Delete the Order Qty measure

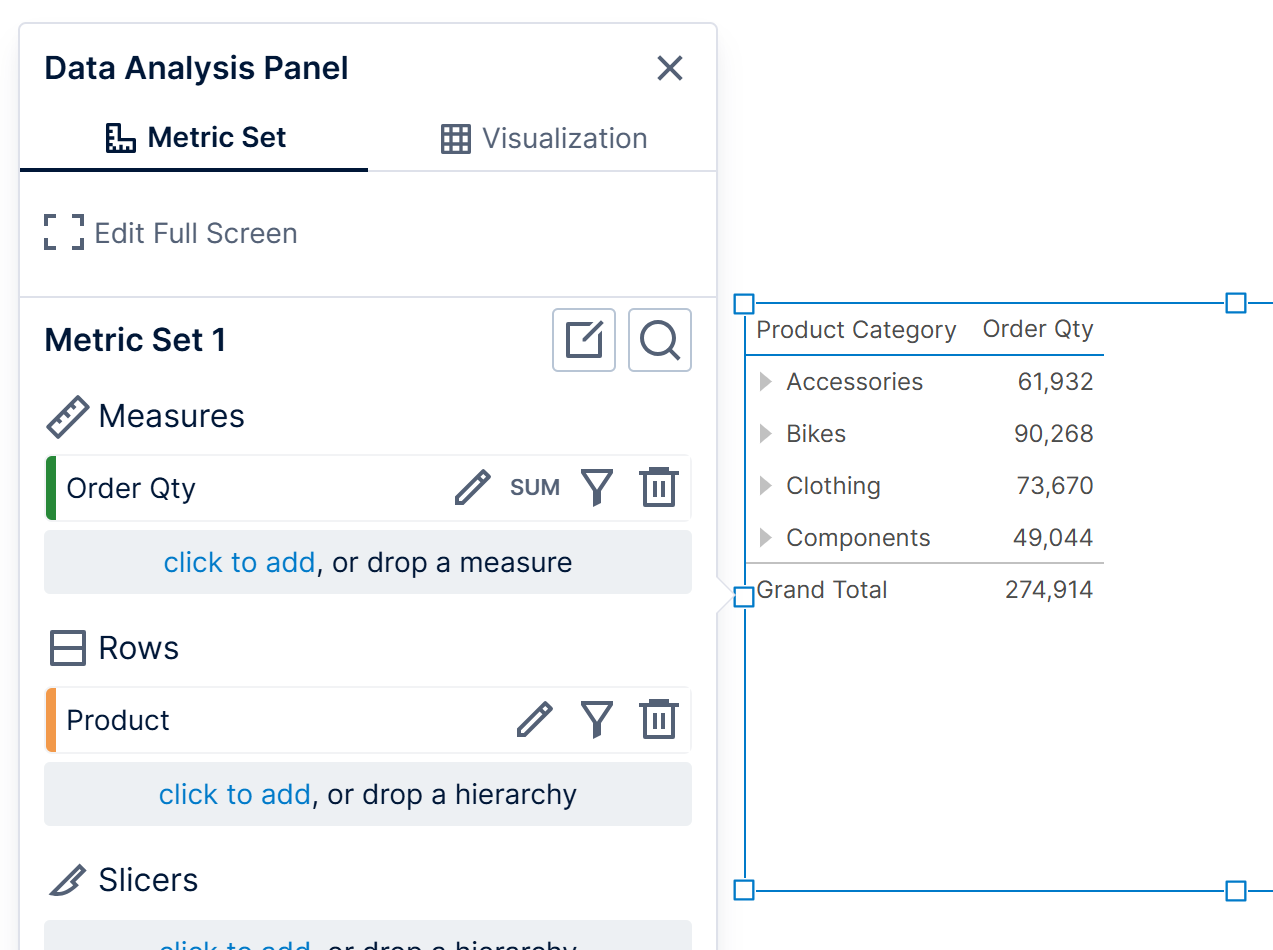click(659, 488)
